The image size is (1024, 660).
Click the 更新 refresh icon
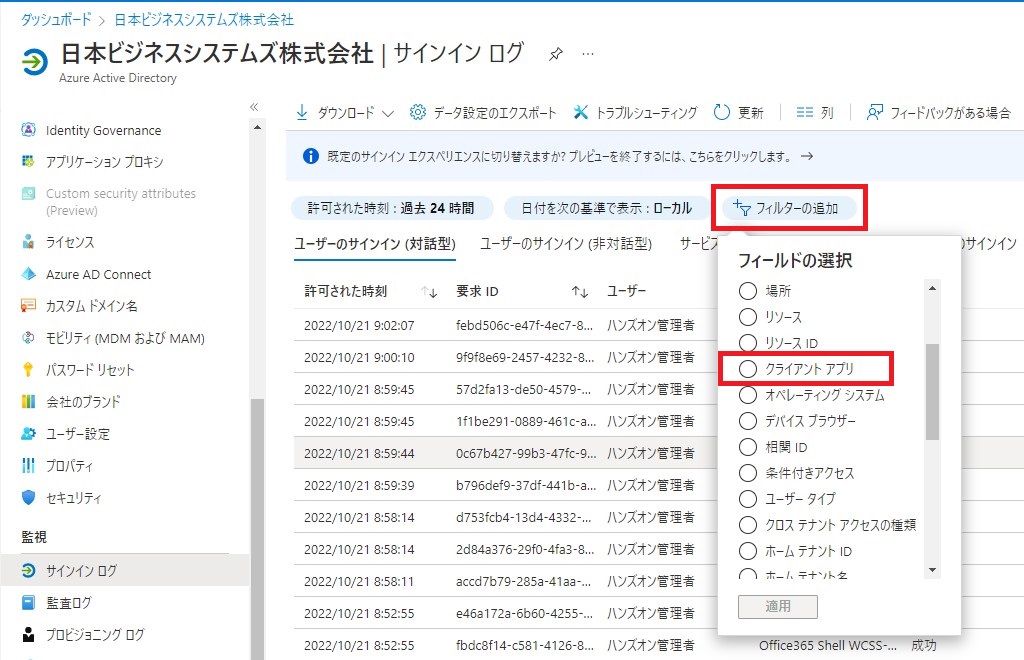pyautogui.click(x=722, y=112)
